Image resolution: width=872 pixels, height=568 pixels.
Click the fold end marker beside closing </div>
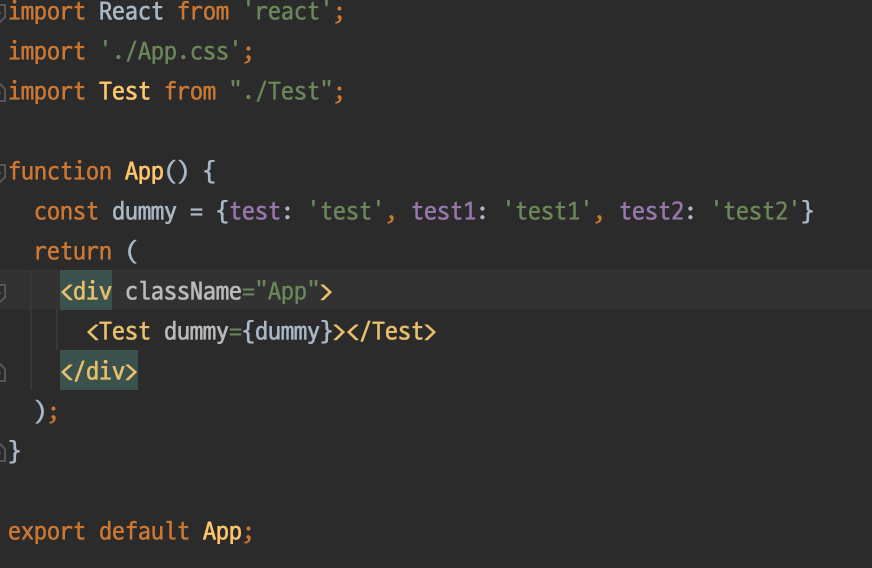(2, 372)
